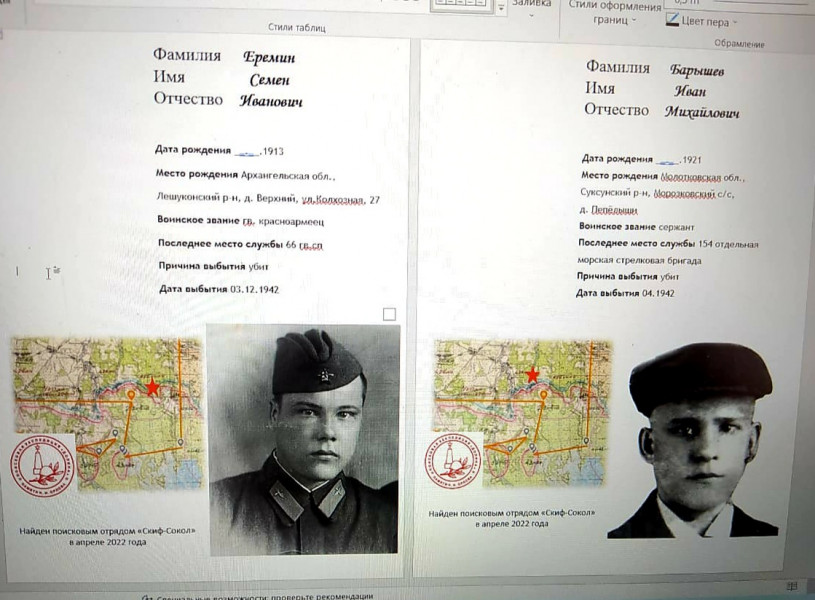815x600 pixels.
Task: Click the Обрамление group label
Action: [x=739, y=44]
